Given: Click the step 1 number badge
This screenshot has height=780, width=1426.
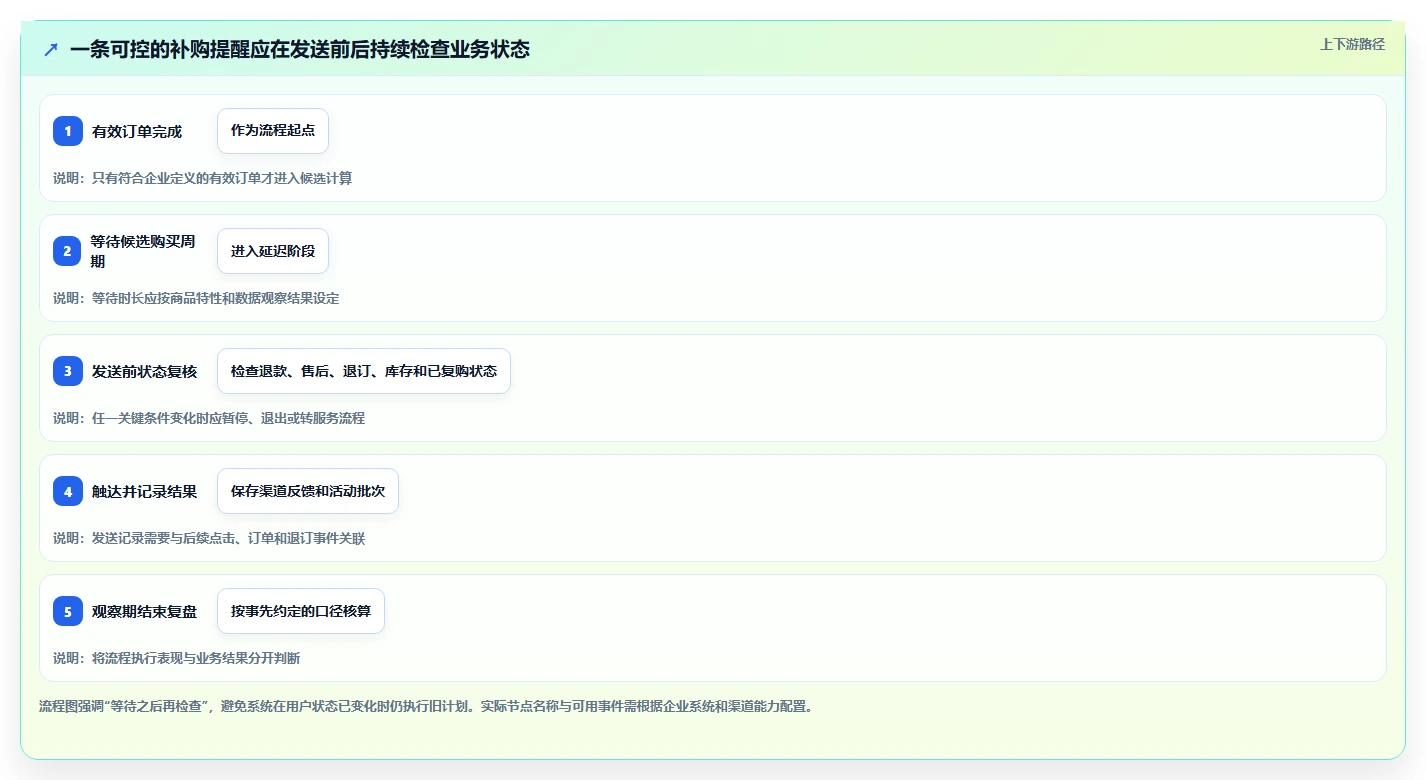Looking at the screenshot, I should [68, 131].
